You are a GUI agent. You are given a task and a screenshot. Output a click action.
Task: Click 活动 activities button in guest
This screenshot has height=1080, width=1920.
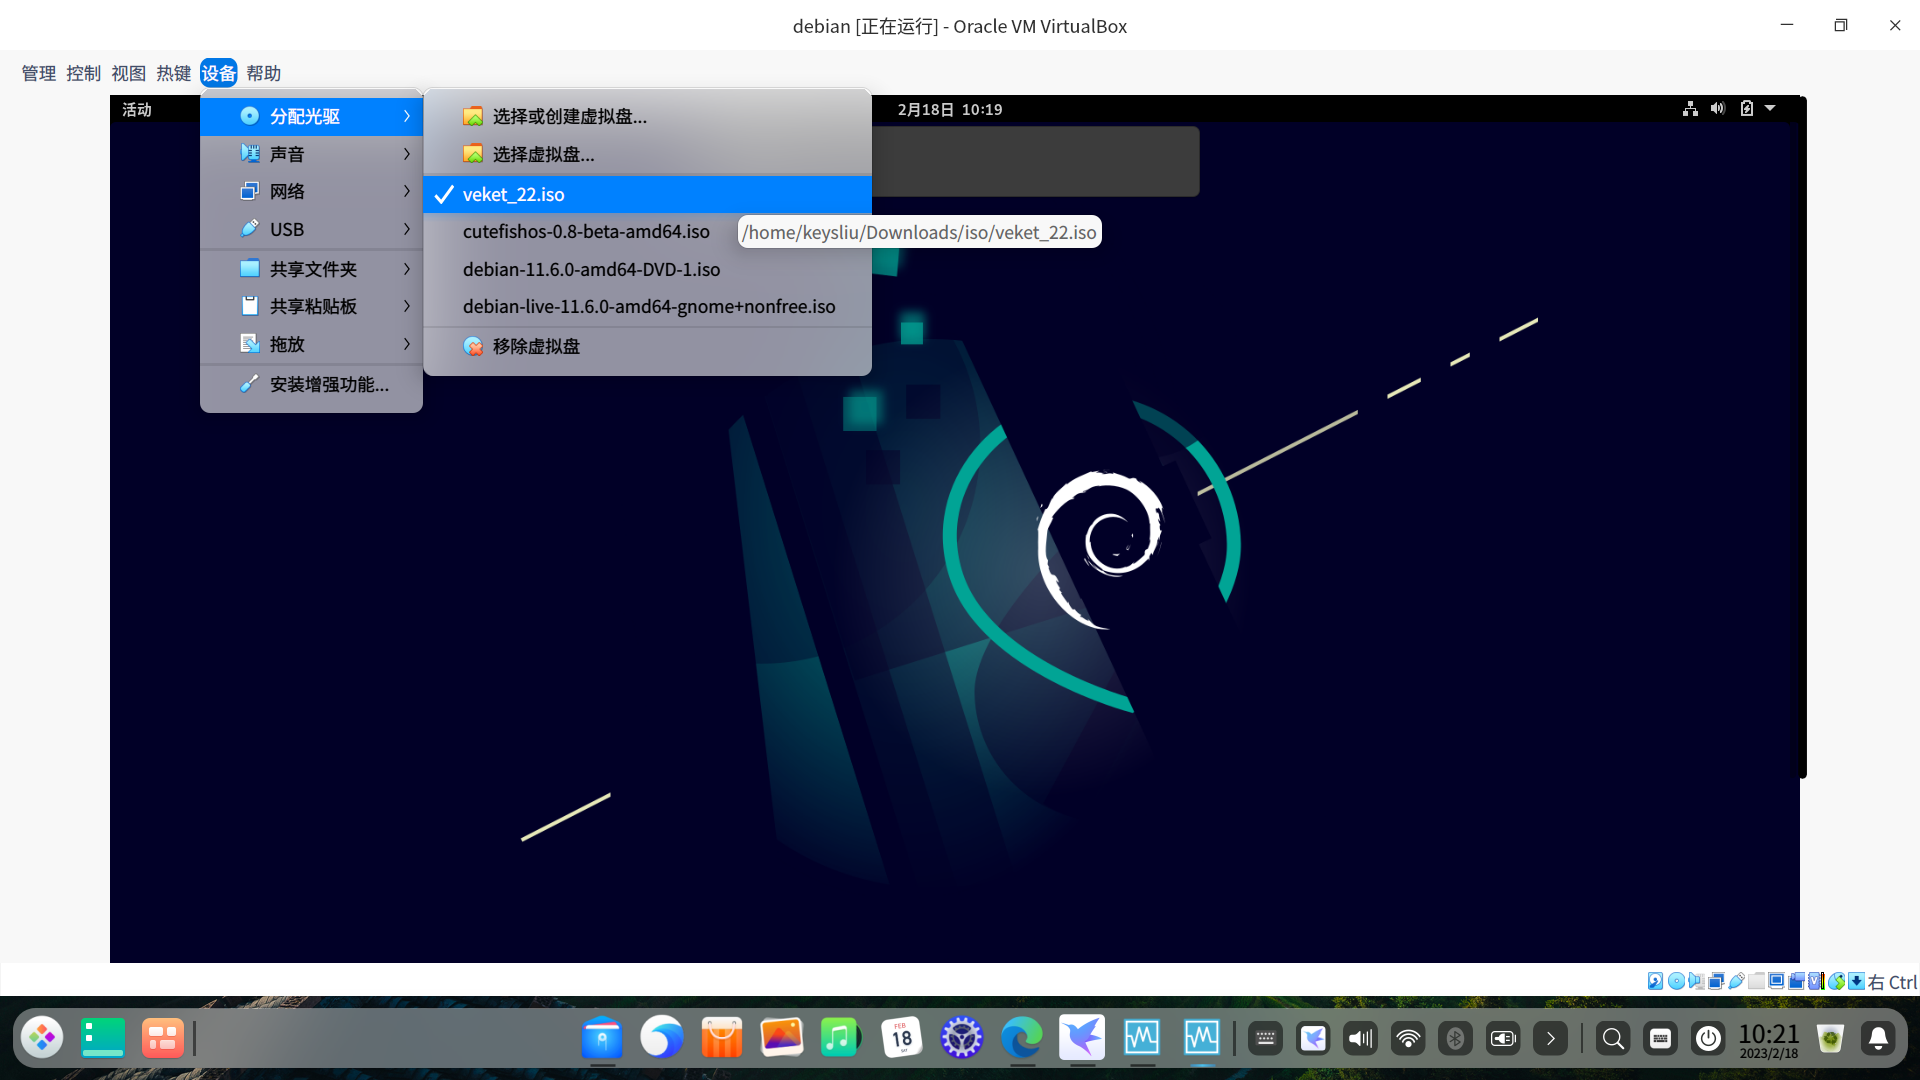pos(137,109)
